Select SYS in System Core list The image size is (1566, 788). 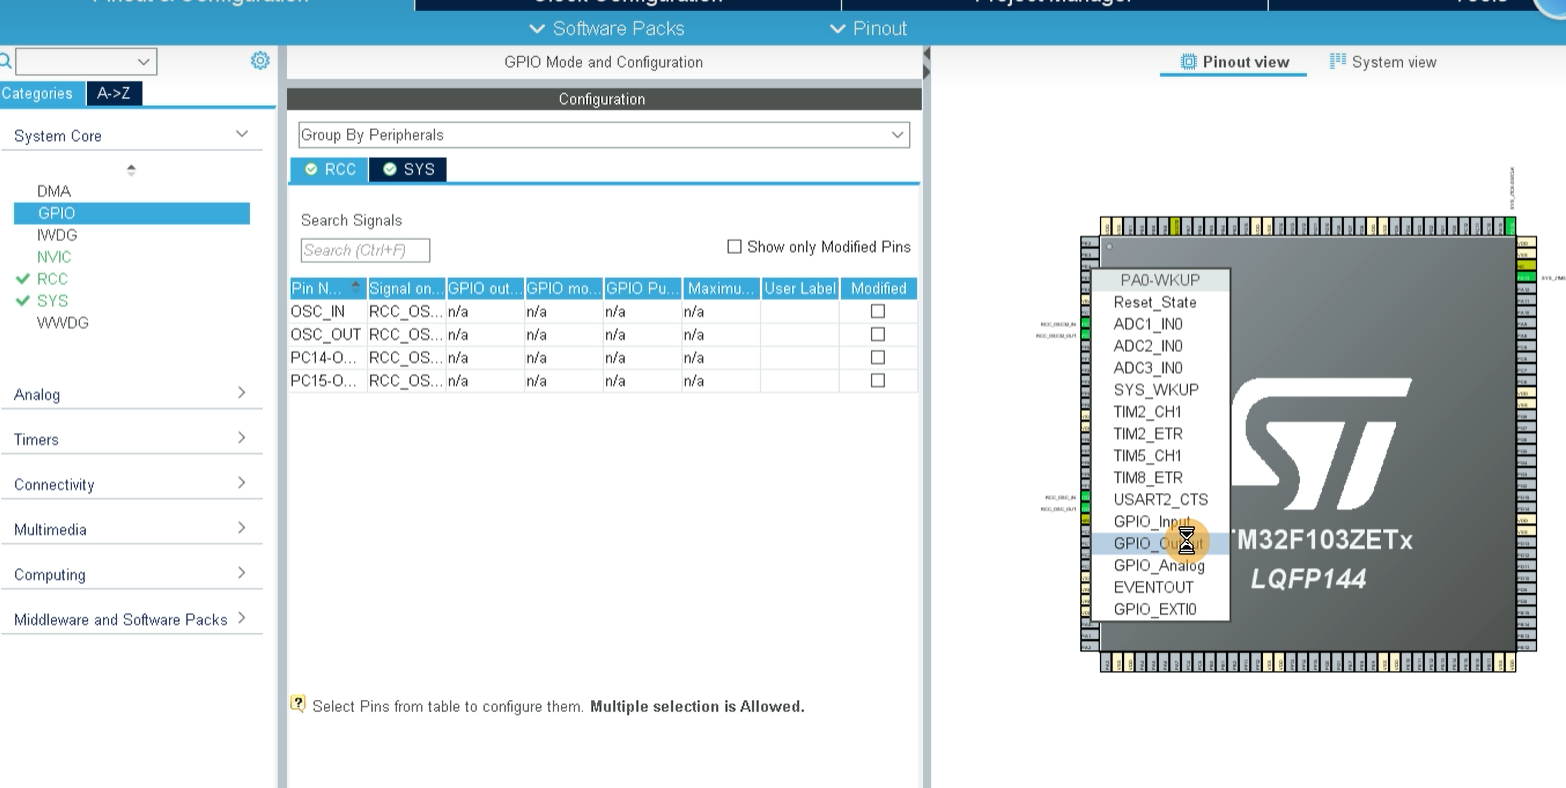pyautogui.click(x=52, y=301)
